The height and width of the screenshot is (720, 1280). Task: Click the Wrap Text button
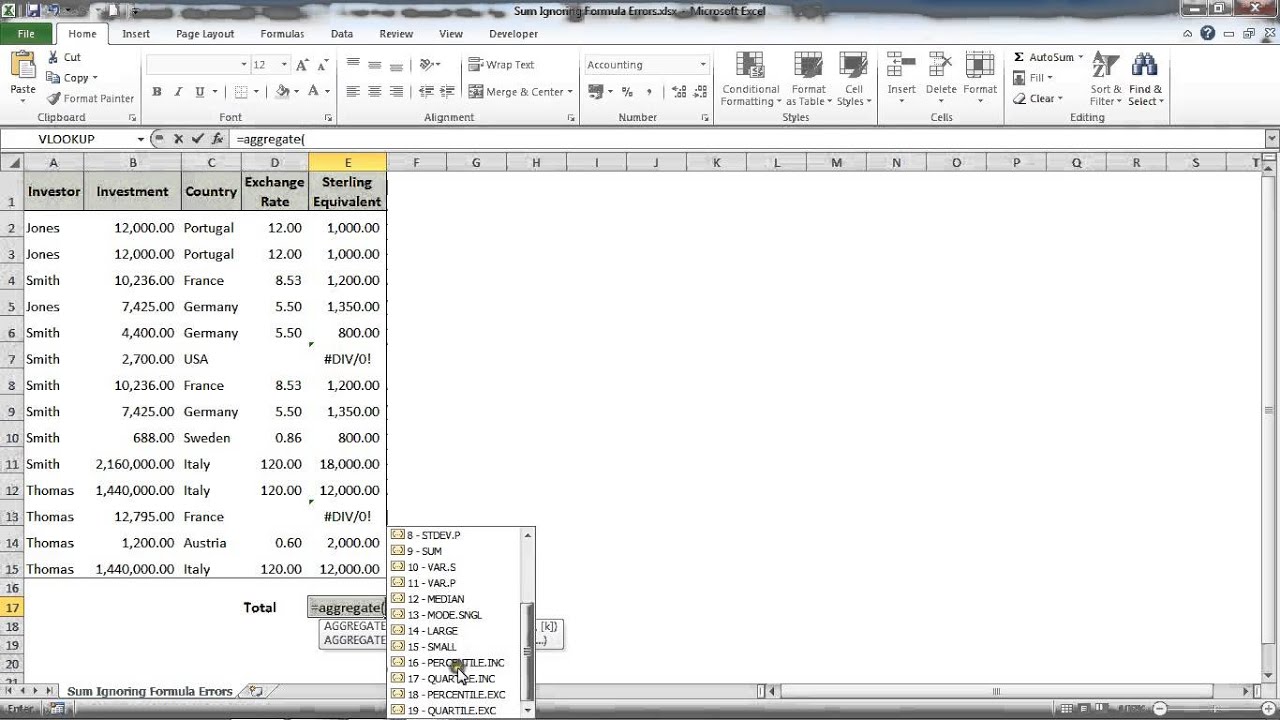tap(501, 64)
